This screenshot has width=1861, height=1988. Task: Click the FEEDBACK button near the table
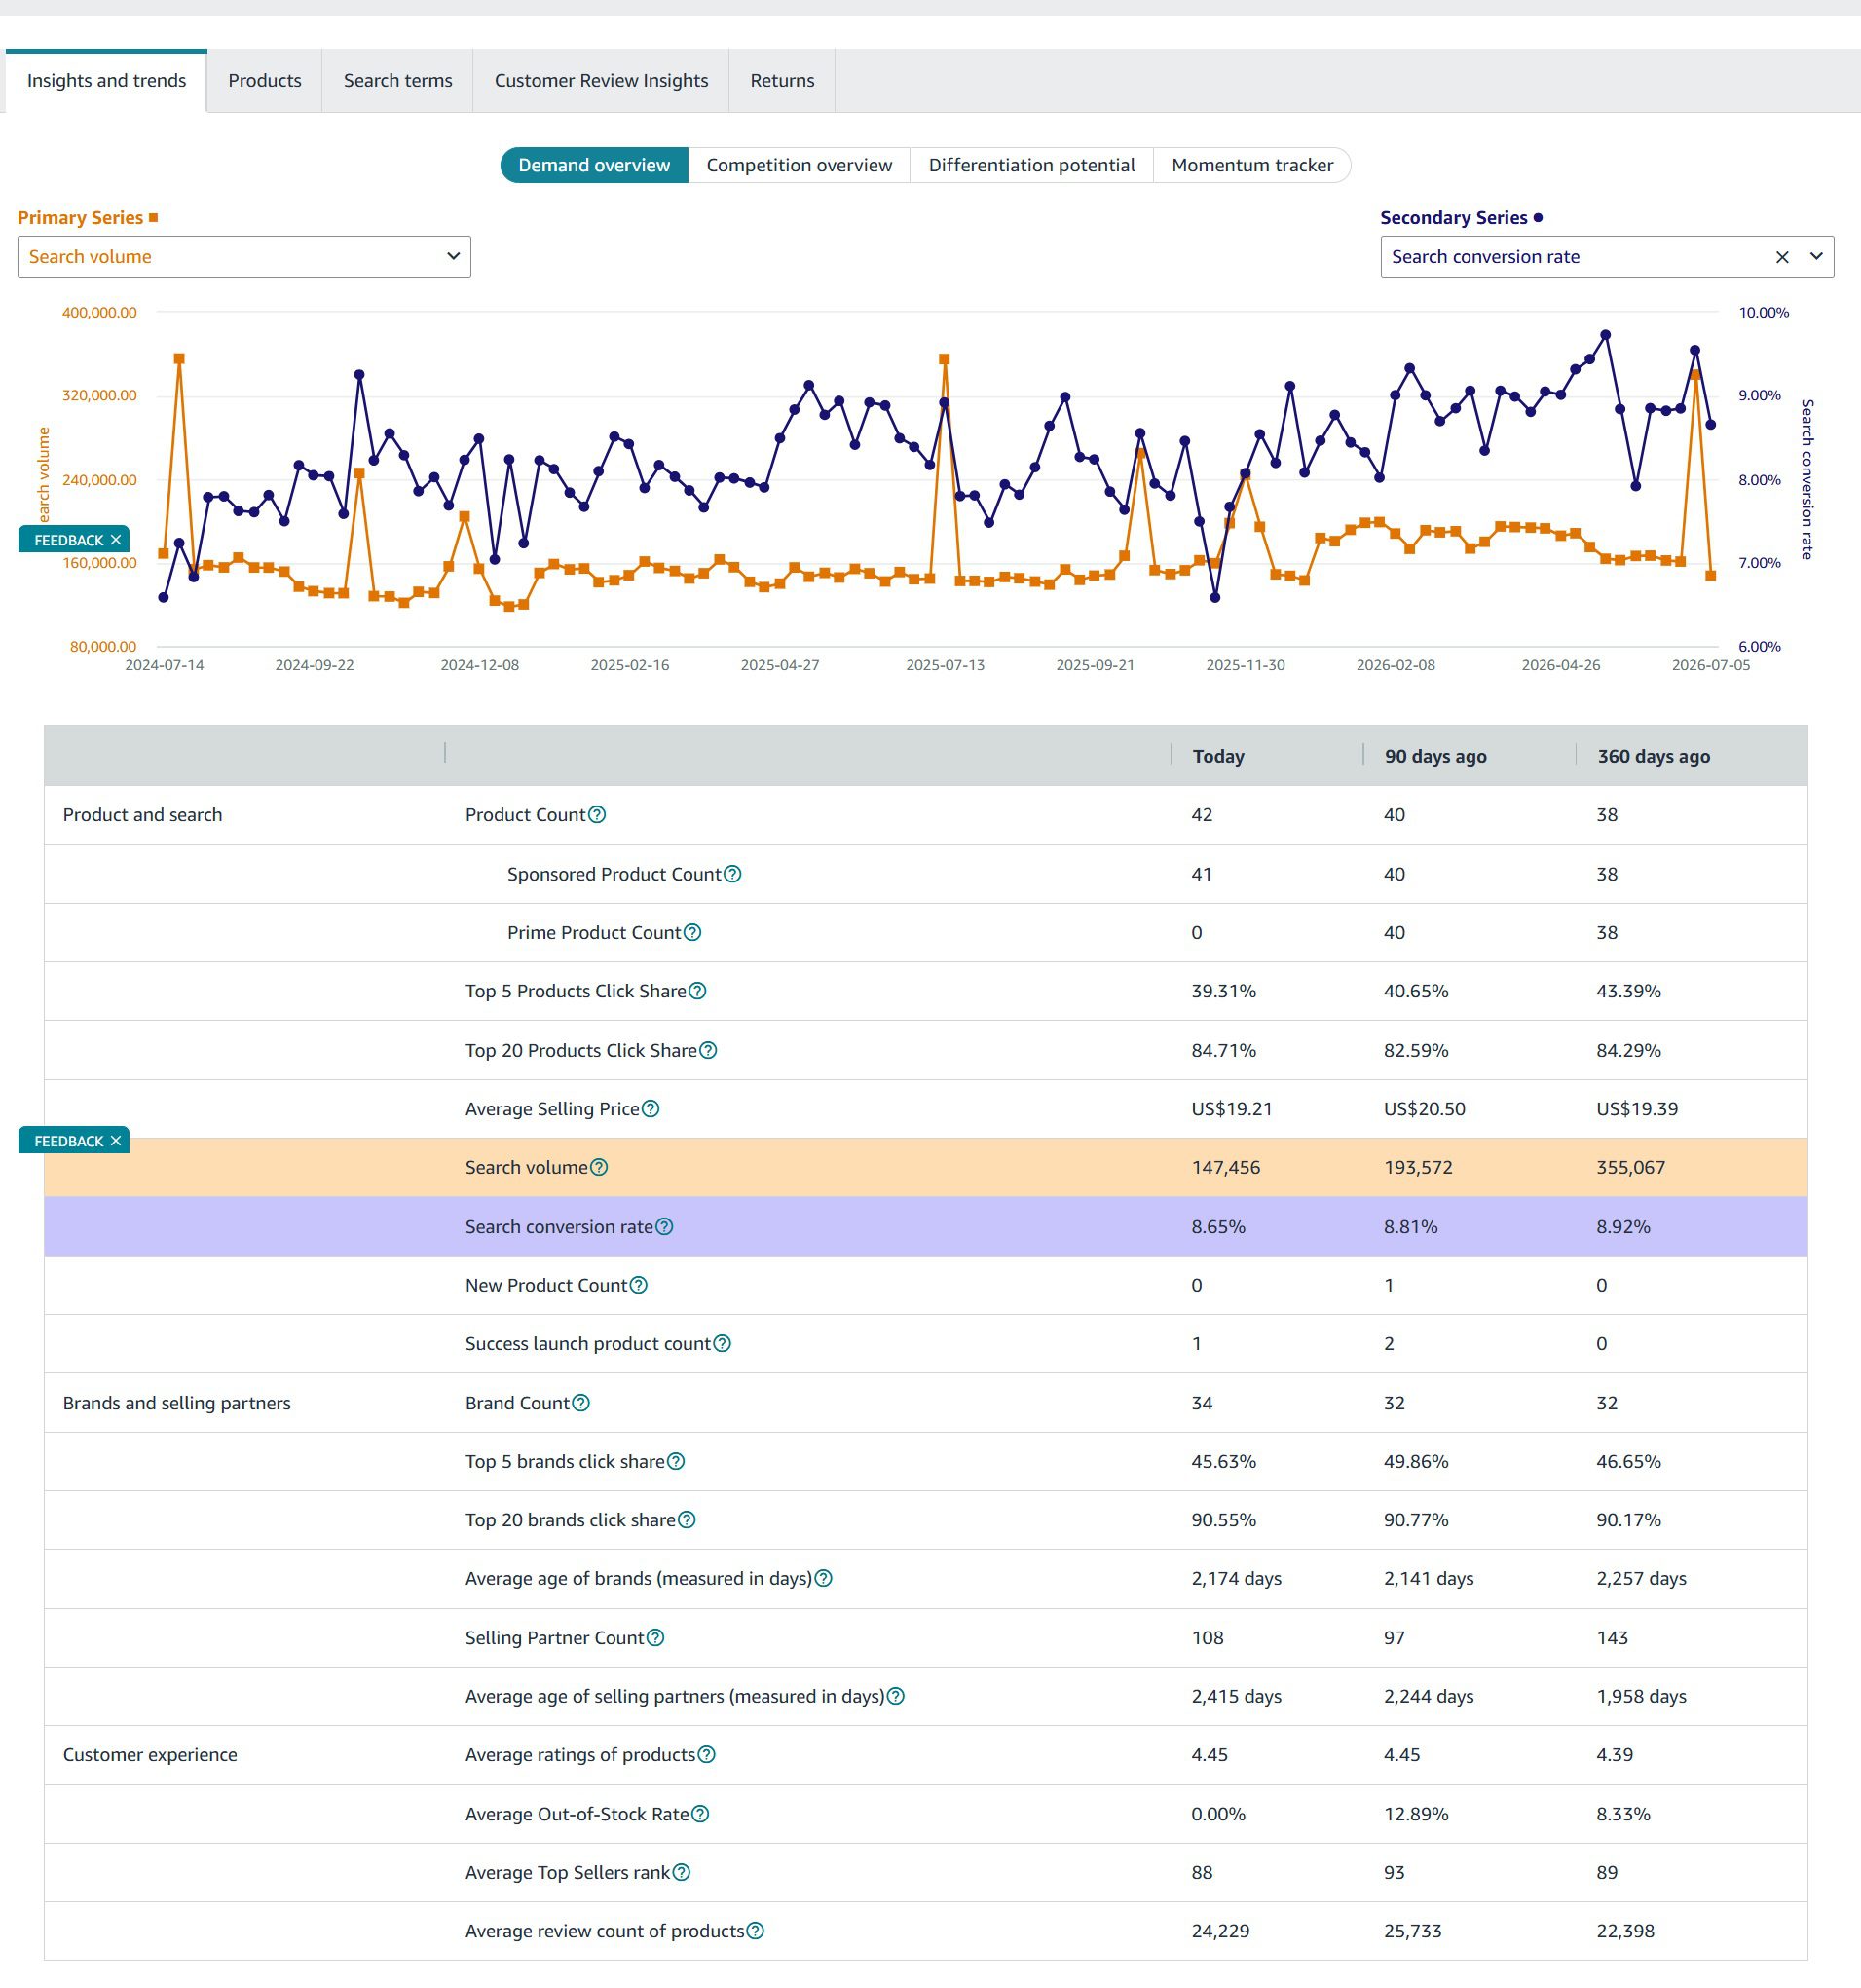click(x=68, y=1141)
